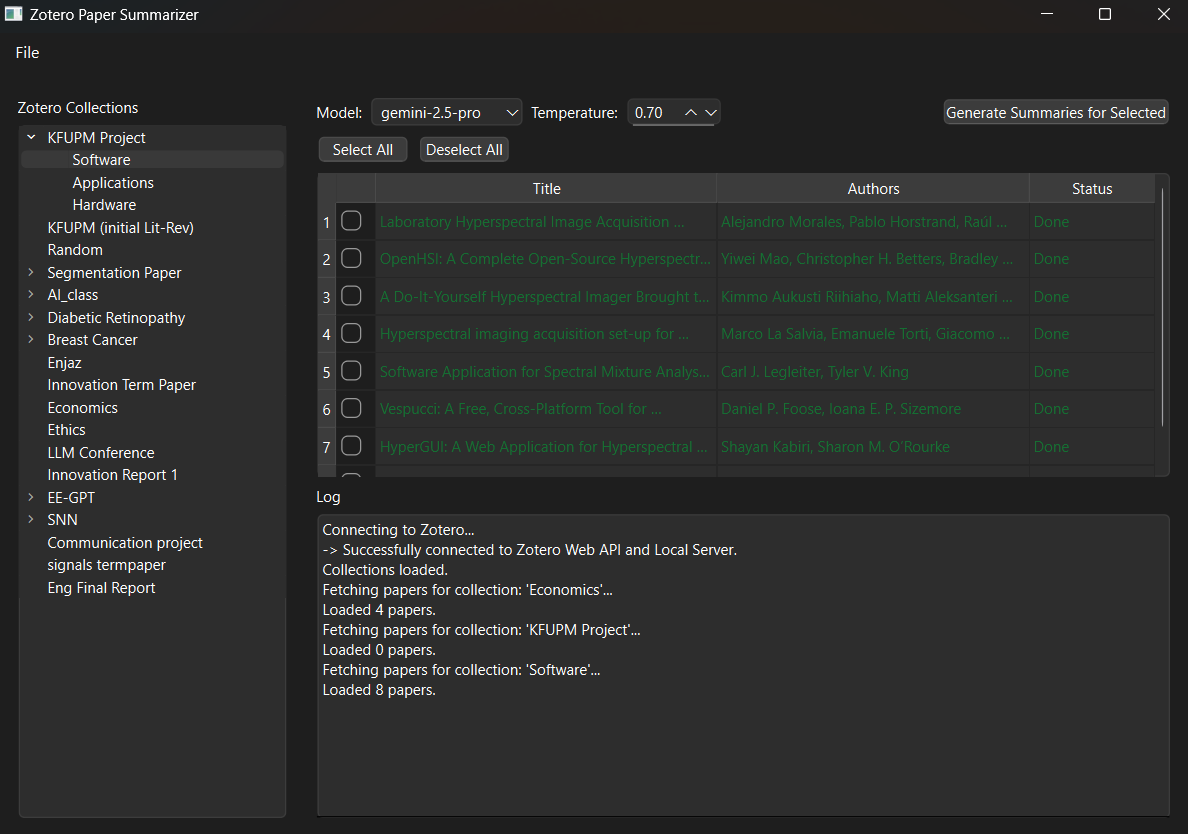
Task: Click the Zotero Paper Summarizer app icon
Action: (x=14, y=14)
